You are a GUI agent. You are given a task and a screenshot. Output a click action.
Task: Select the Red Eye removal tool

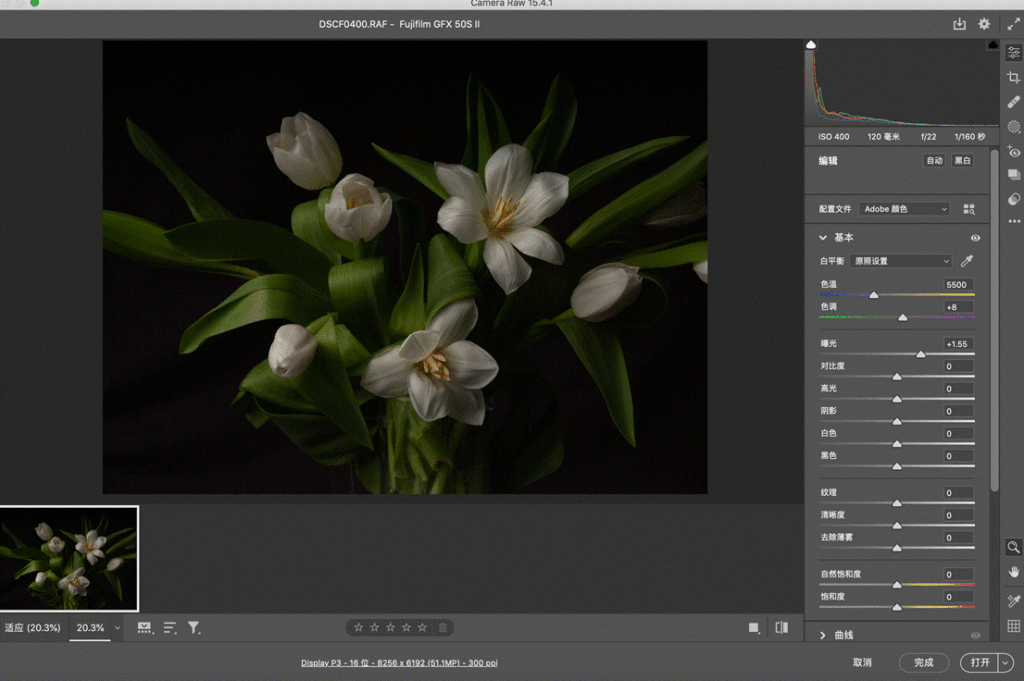click(x=1014, y=151)
